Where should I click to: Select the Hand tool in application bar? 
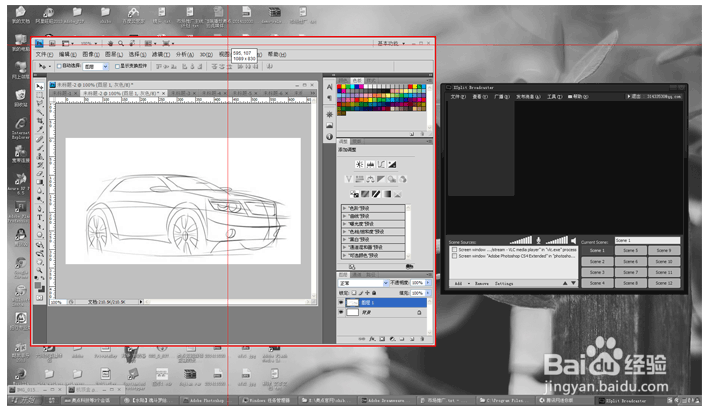(x=110, y=43)
